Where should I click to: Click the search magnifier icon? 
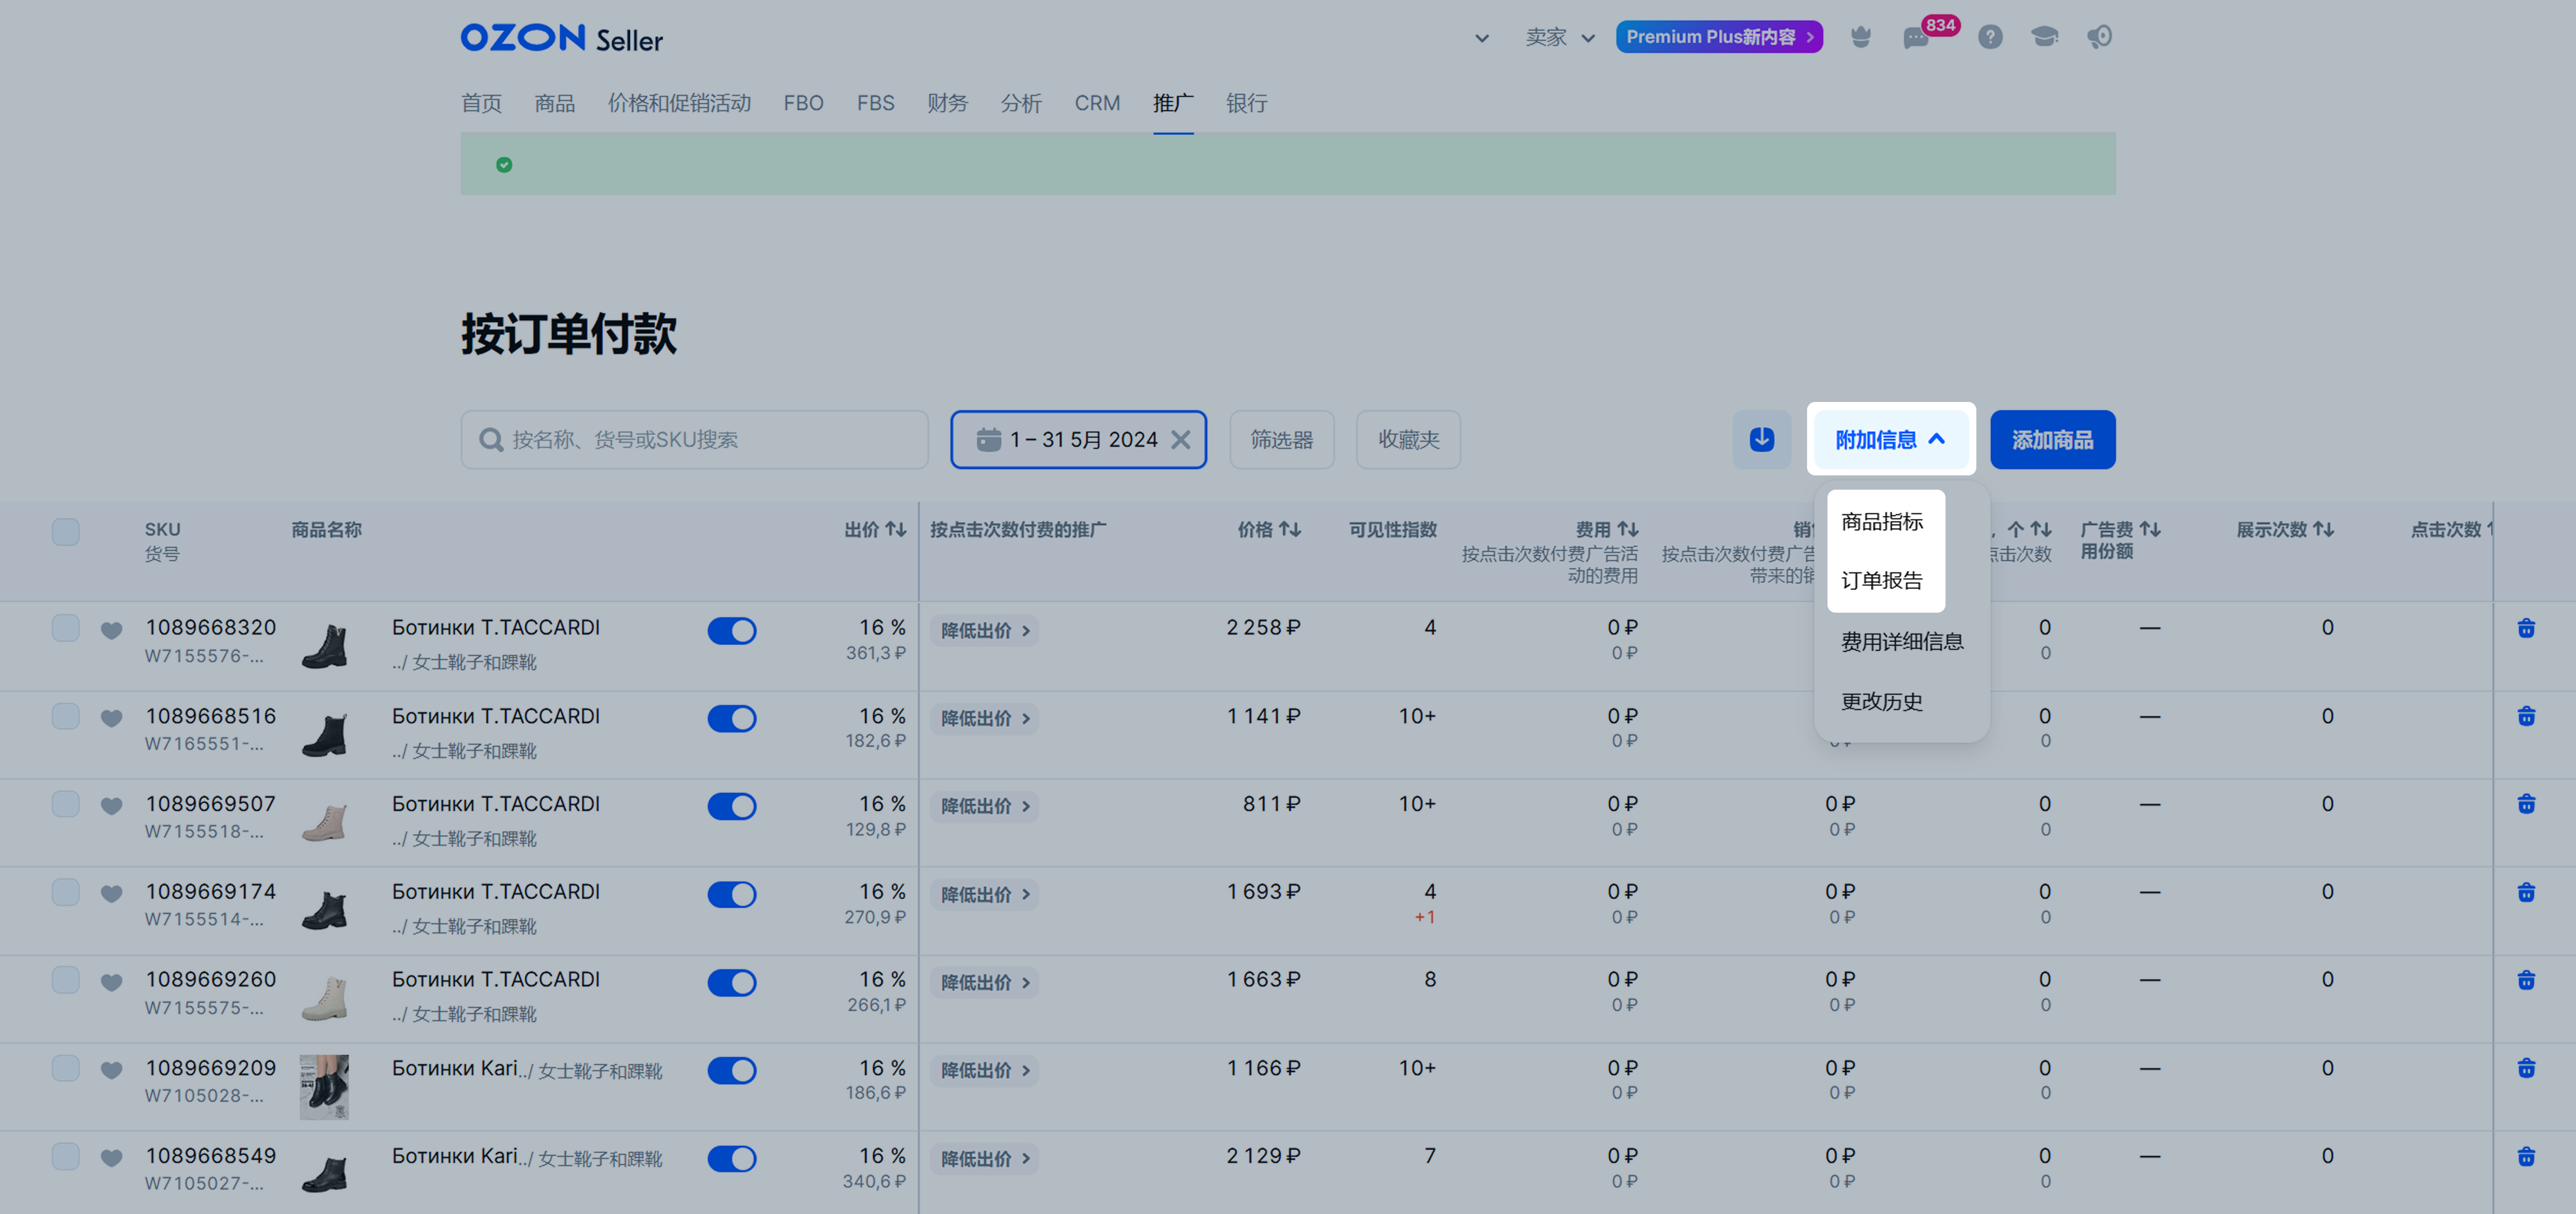[x=490, y=440]
